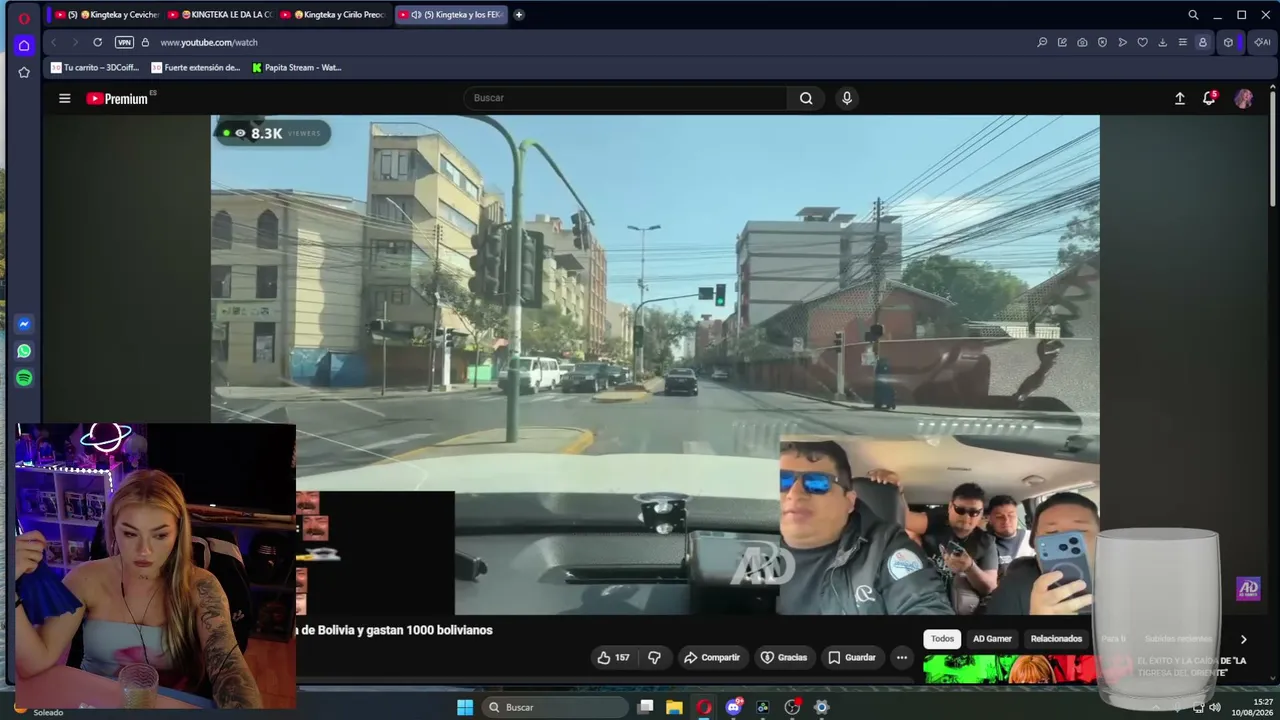Open the YouTube account avatar menu
The width and height of the screenshot is (1280, 720).
point(1244,98)
